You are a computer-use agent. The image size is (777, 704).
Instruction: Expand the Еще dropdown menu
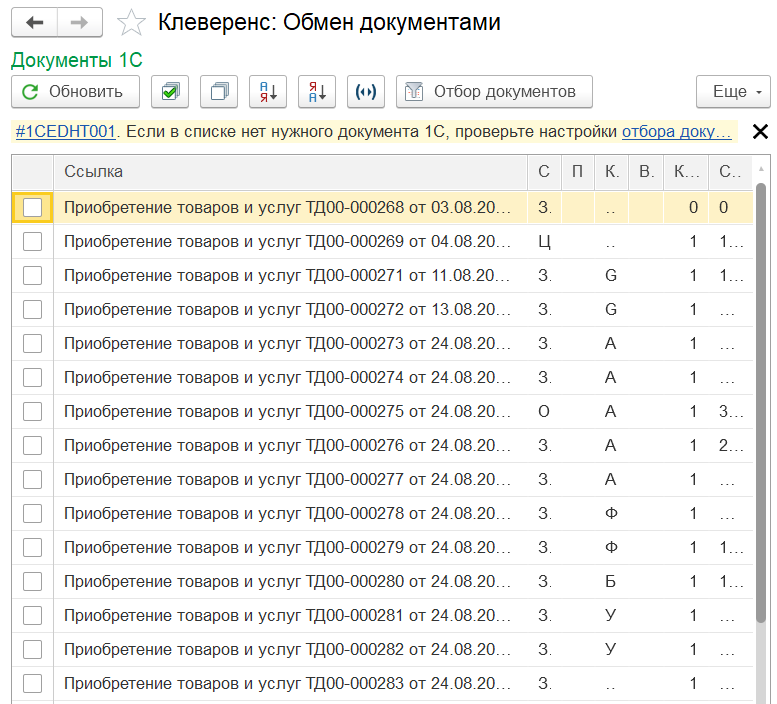coord(733,92)
